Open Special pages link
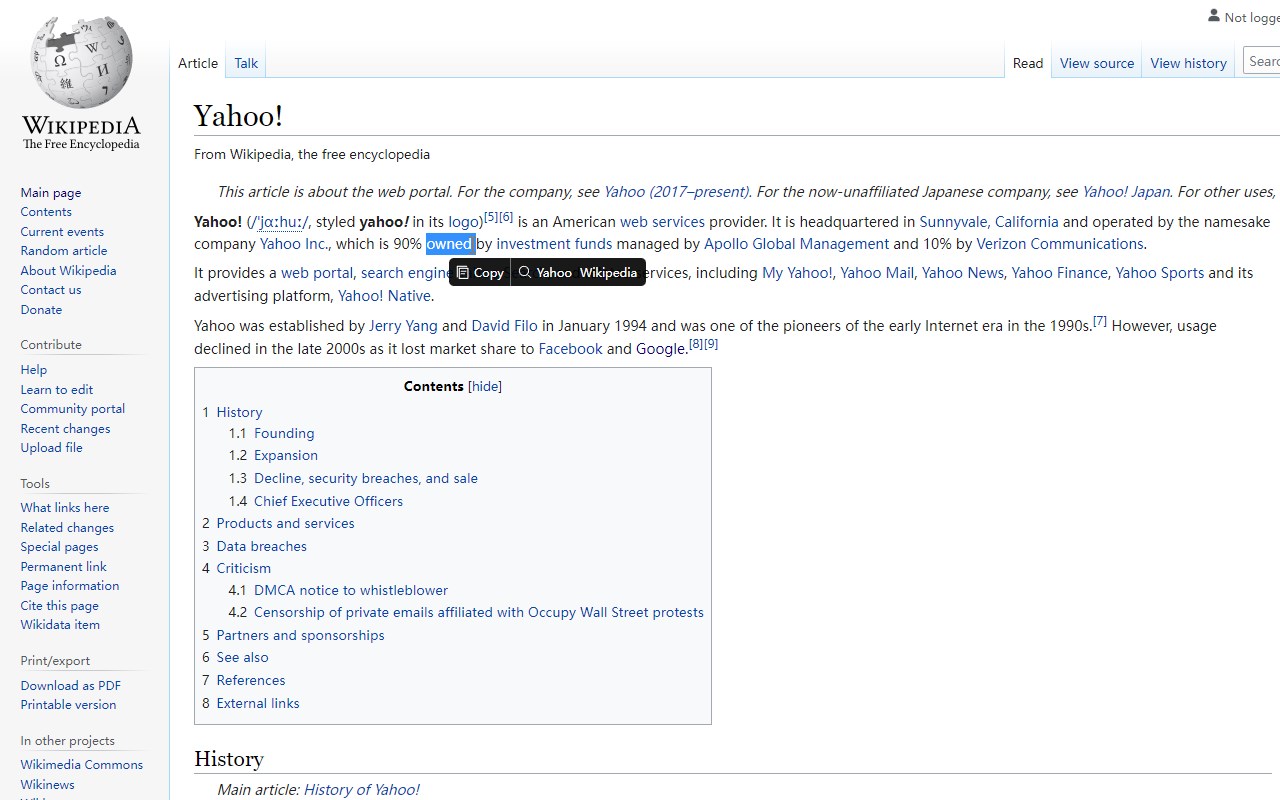Viewport: 1280px width, 800px height. point(59,547)
